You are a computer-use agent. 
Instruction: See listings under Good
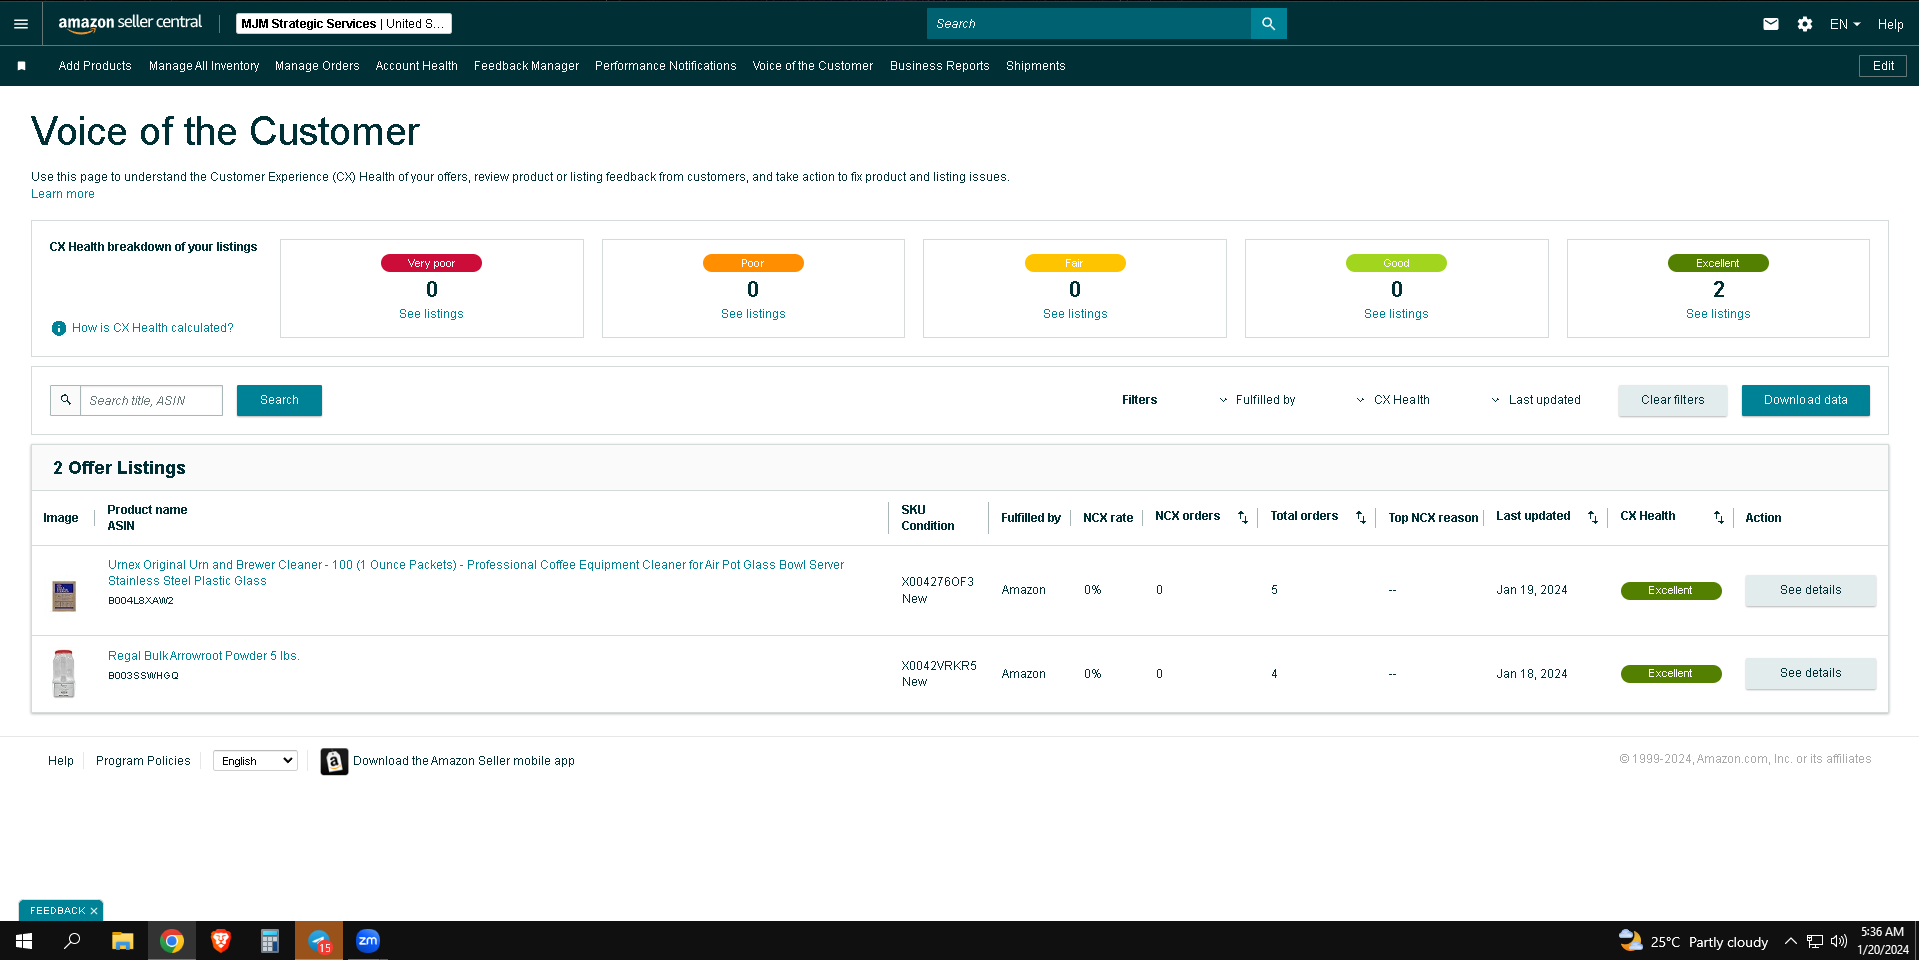pyautogui.click(x=1396, y=314)
